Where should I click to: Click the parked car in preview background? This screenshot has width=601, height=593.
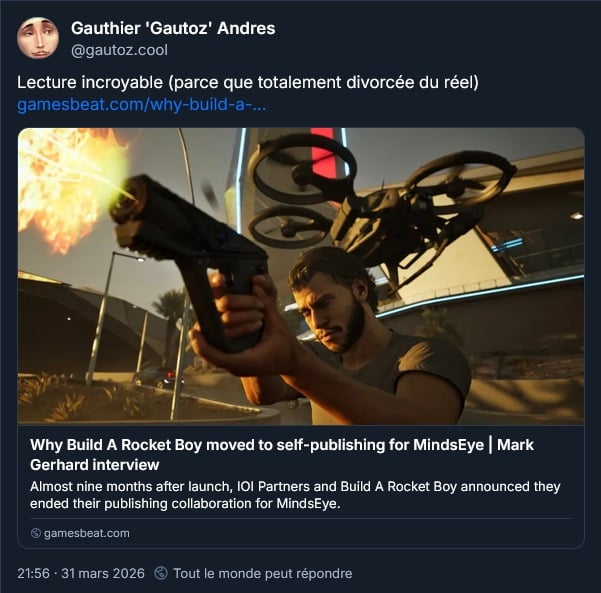click(x=157, y=377)
